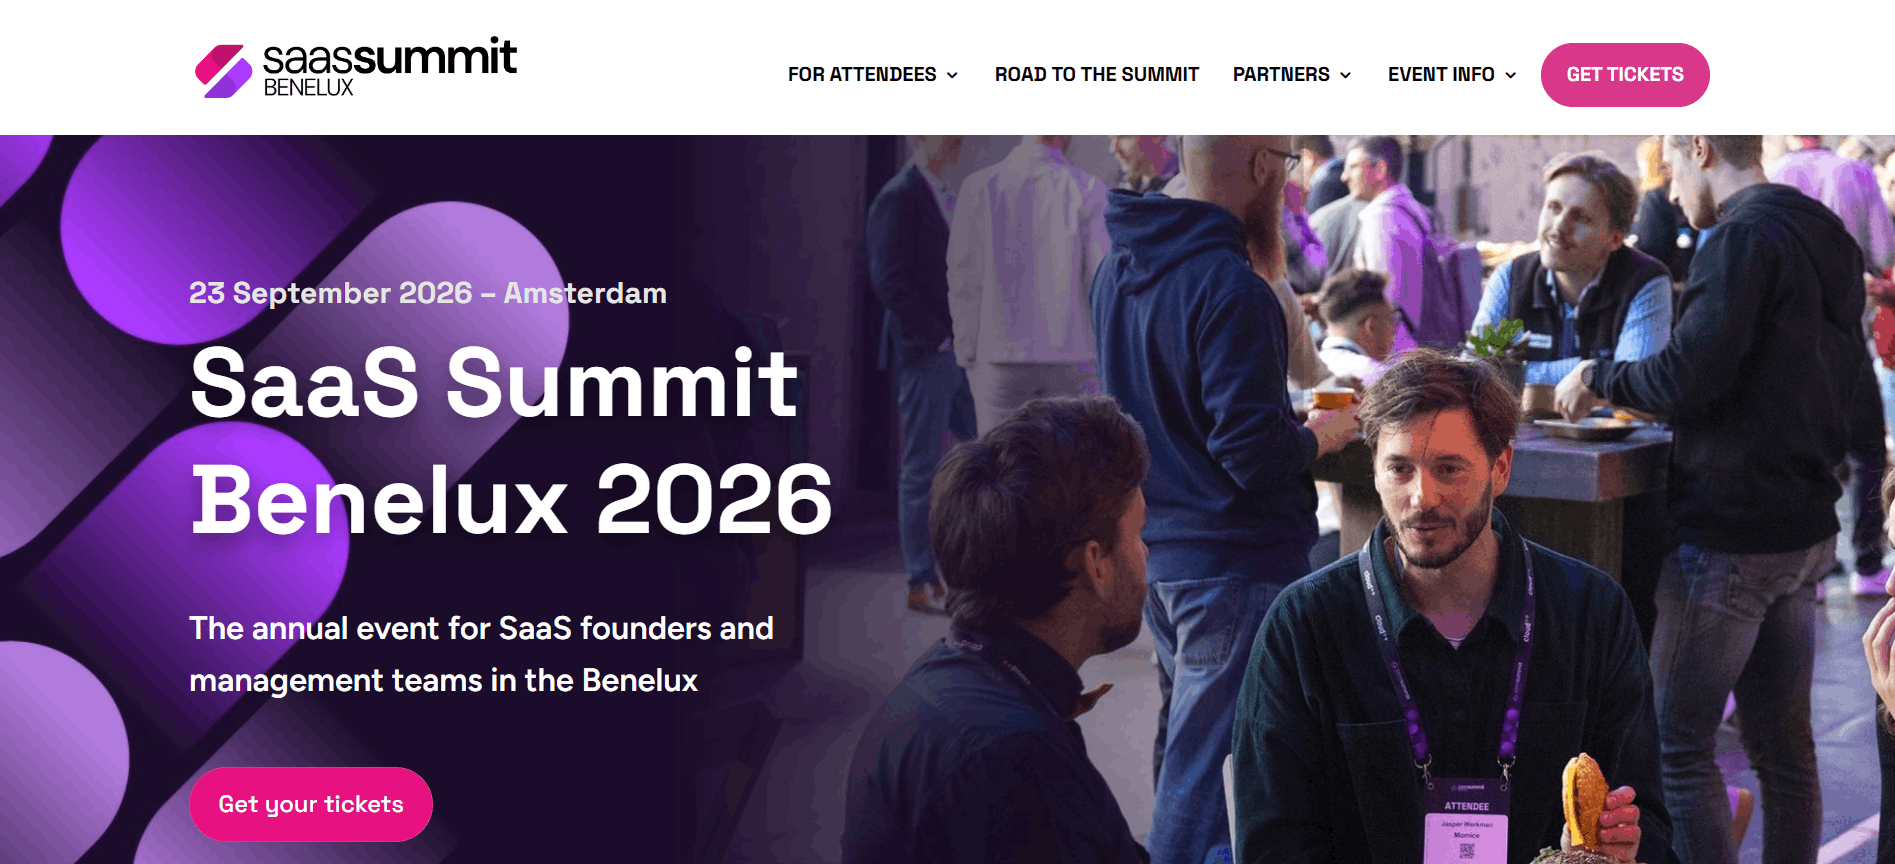Click the annual event description tagline

coord(481,654)
